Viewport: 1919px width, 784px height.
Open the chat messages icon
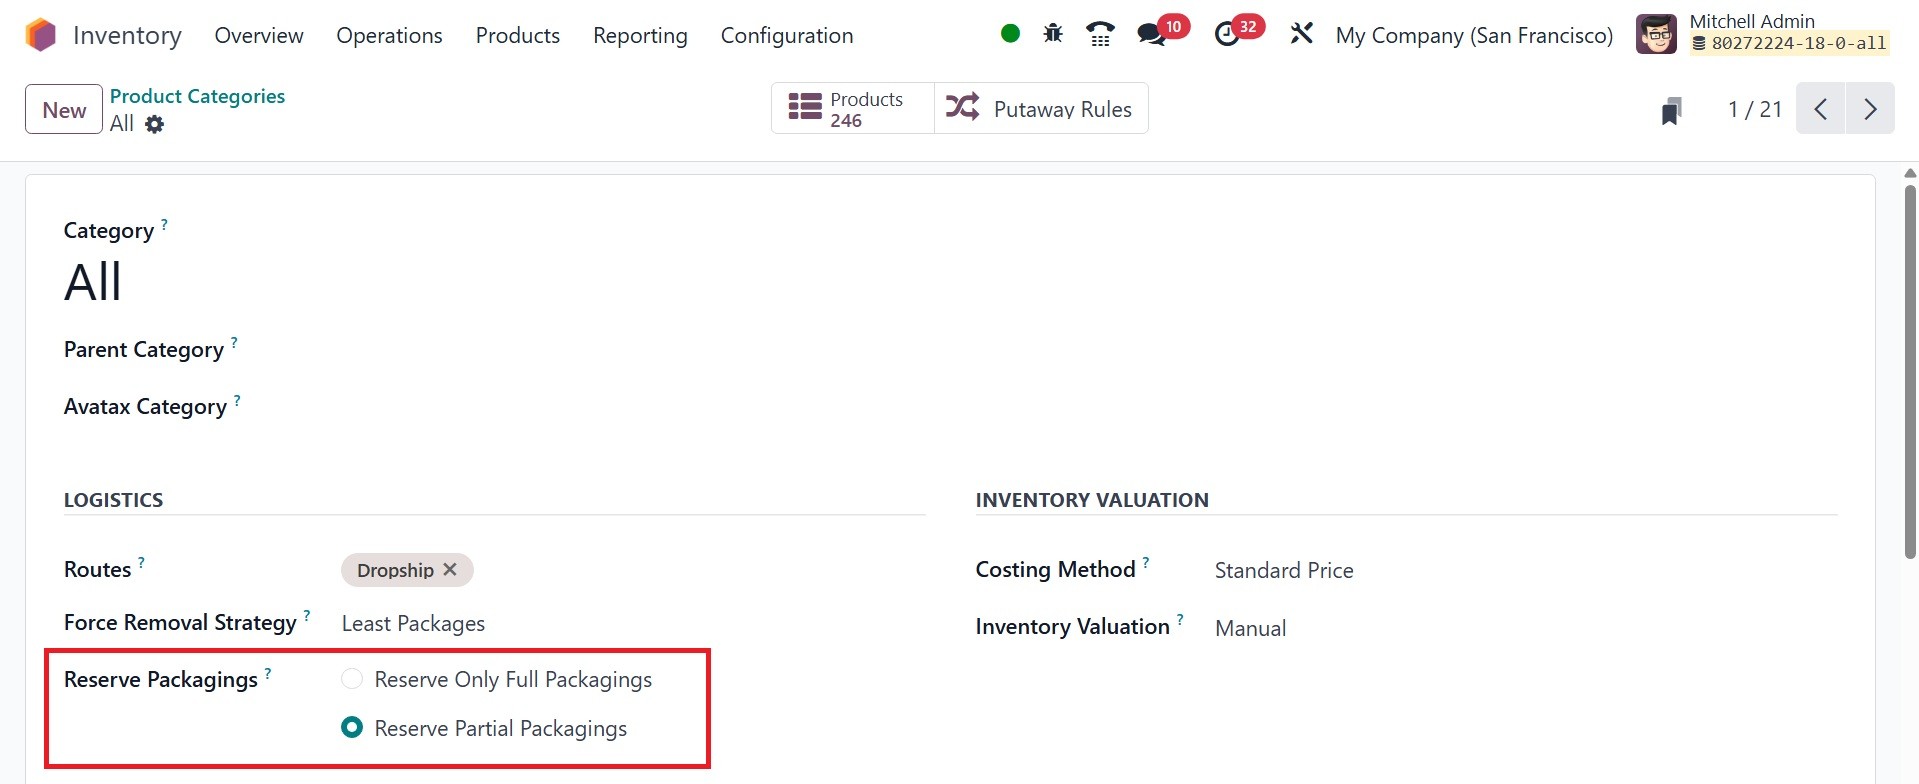(1151, 35)
